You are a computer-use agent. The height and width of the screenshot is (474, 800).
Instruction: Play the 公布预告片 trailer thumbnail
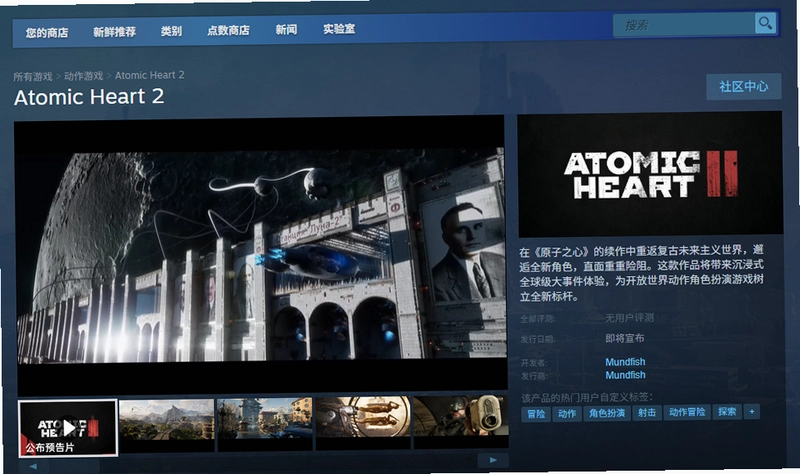pyautogui.click(x=68, y=428)
